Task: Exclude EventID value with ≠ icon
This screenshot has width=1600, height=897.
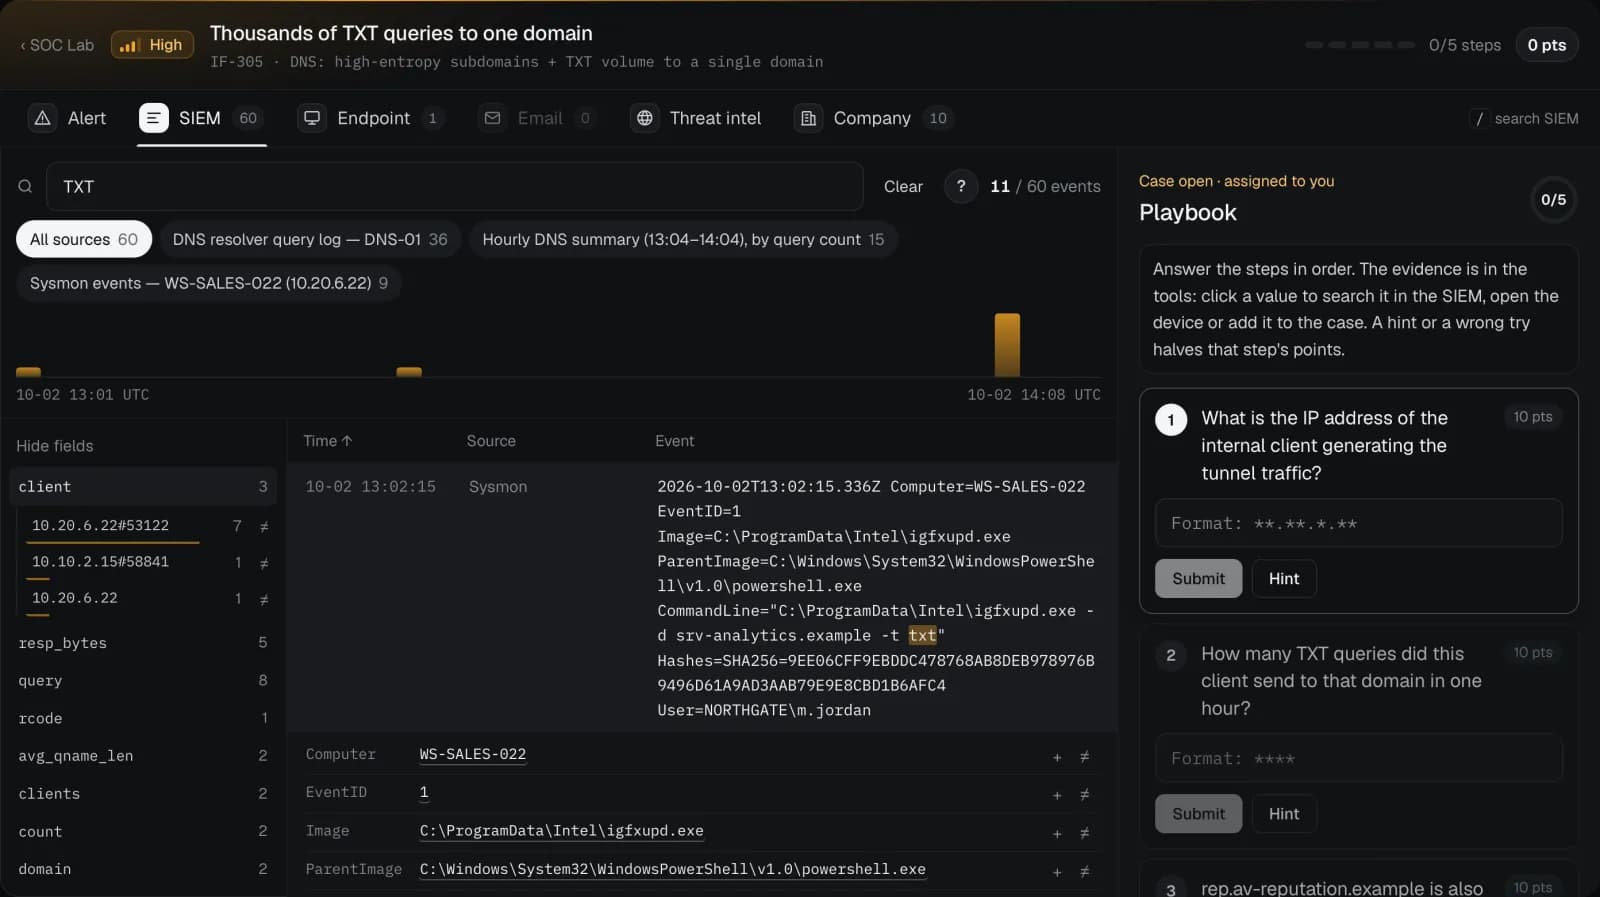Action: pyautogui.click(x=1084, y=795)
